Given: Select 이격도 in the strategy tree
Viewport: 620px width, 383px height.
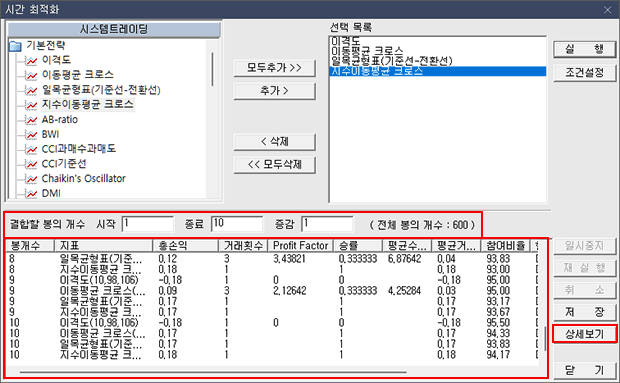Looking at the screenshot, I should click(x=56, y=60).
